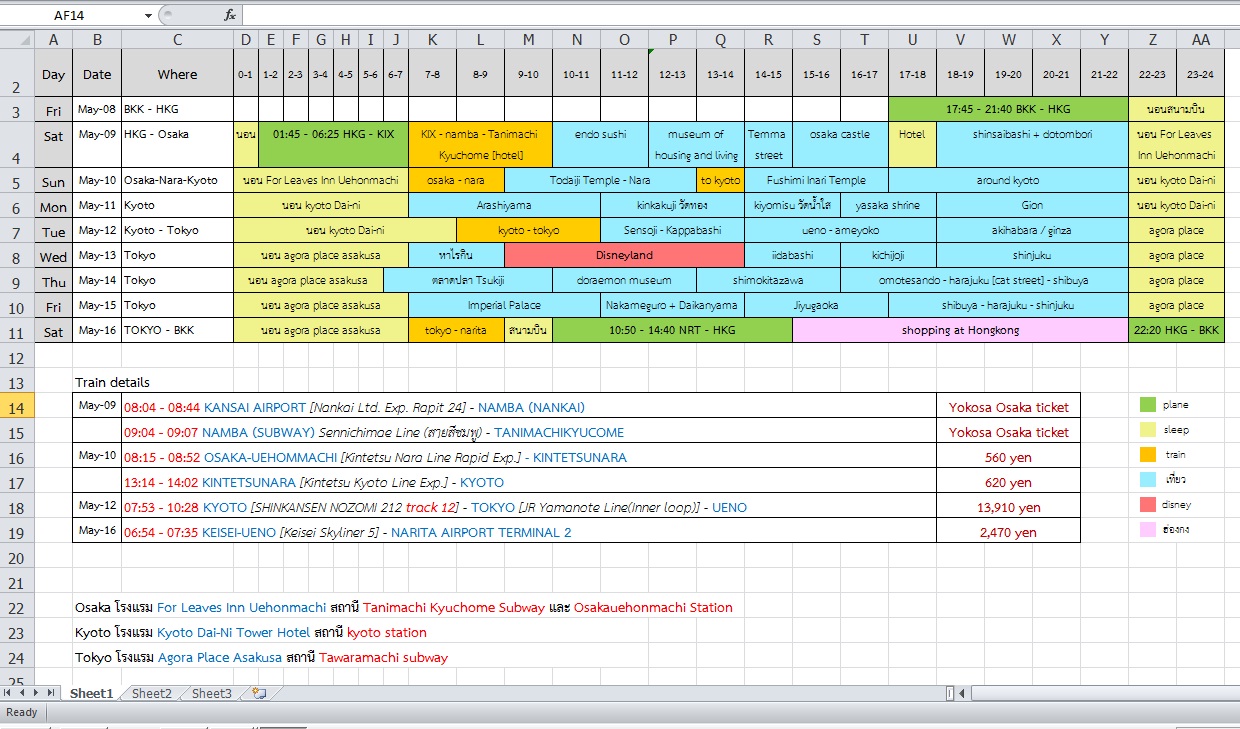
Task: Click the 'May-13' date cell
Action: click(97, 255)
